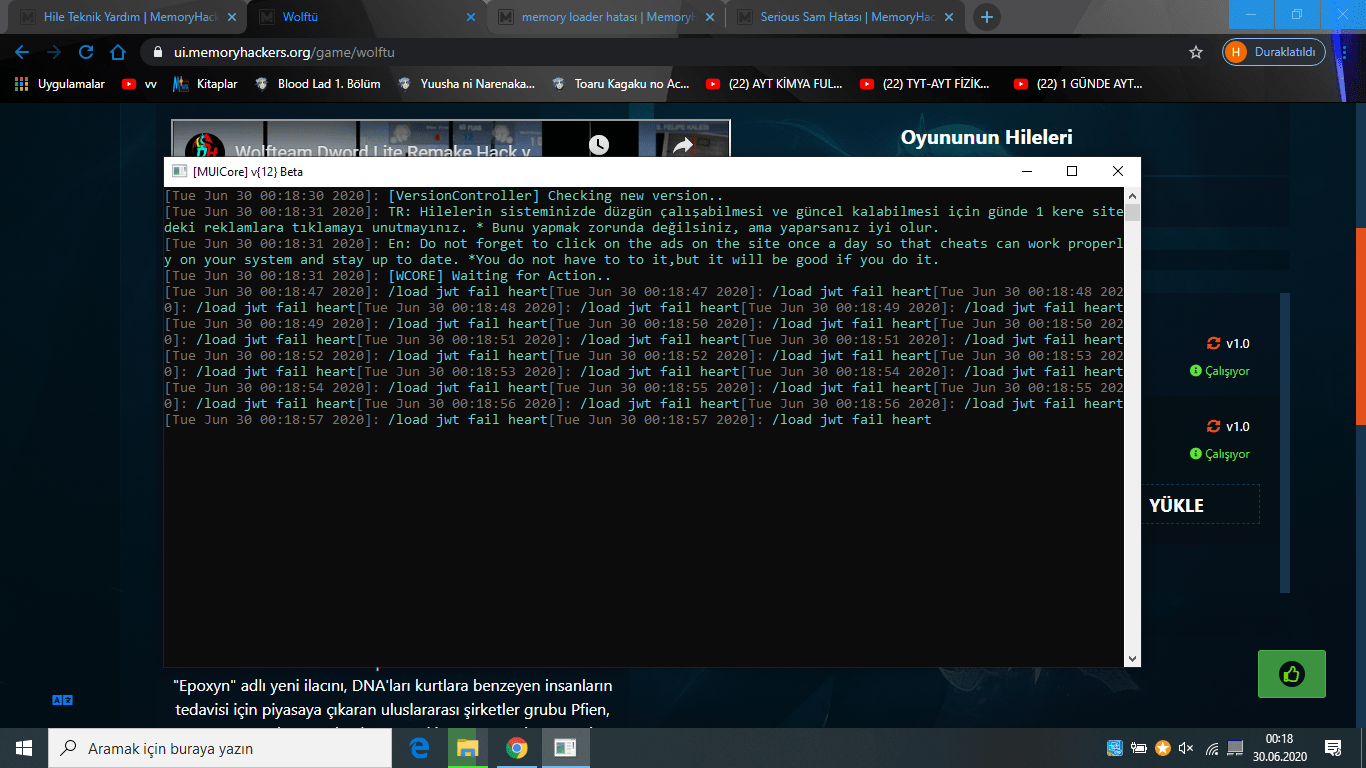
Task: Reload the current page
Action: 86,52
